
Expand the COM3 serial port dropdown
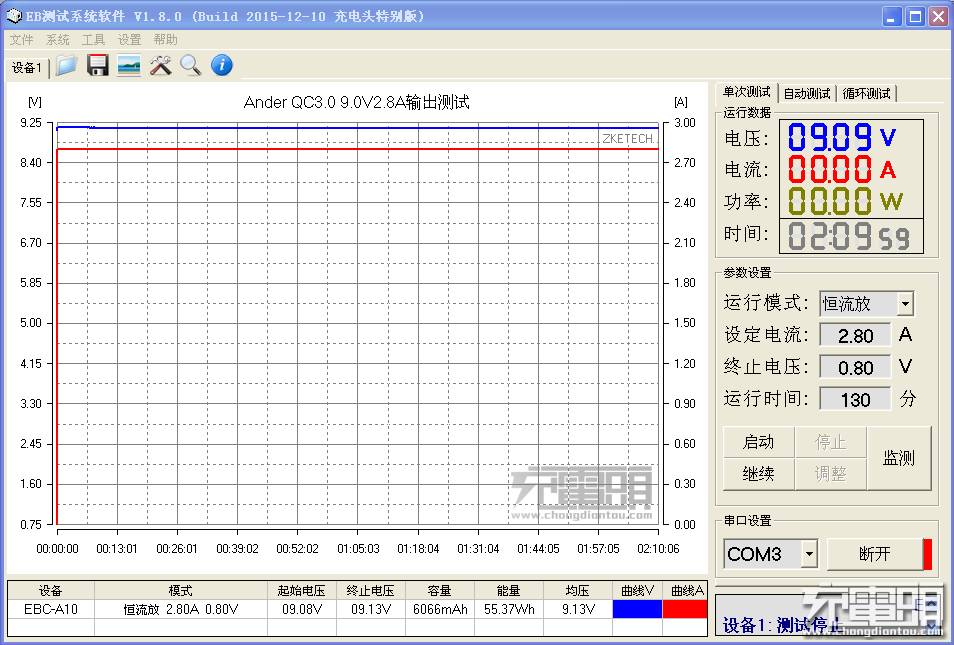809,554
